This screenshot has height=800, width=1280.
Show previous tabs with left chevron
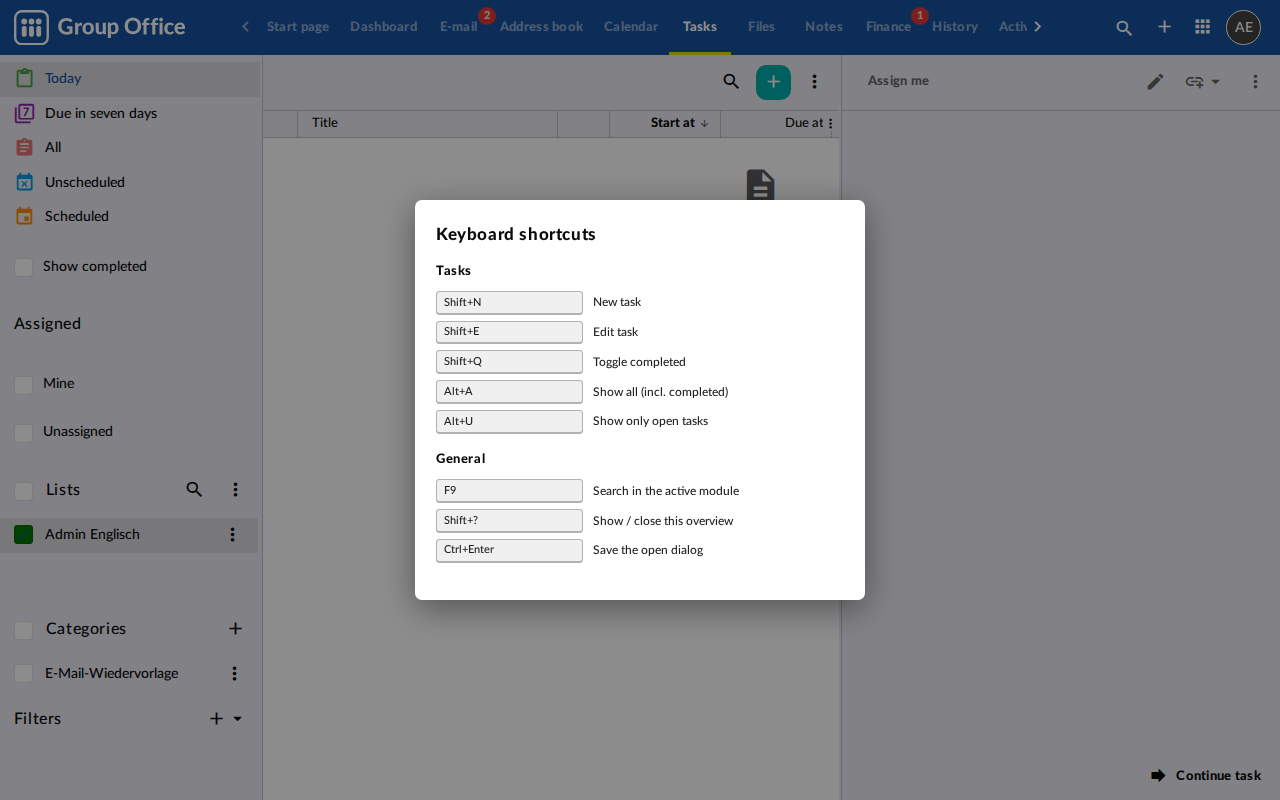point(245,27)
